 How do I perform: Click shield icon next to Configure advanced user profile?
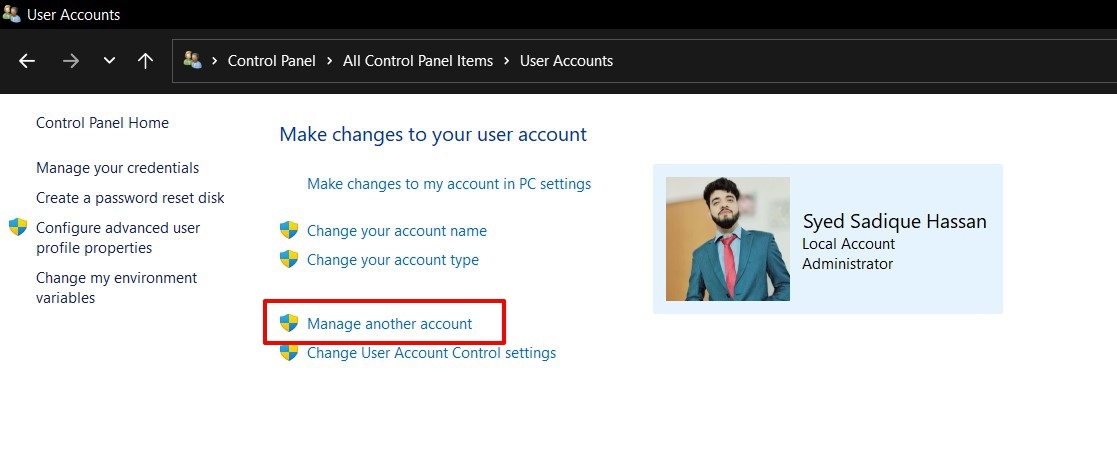(x=18, y=228)
